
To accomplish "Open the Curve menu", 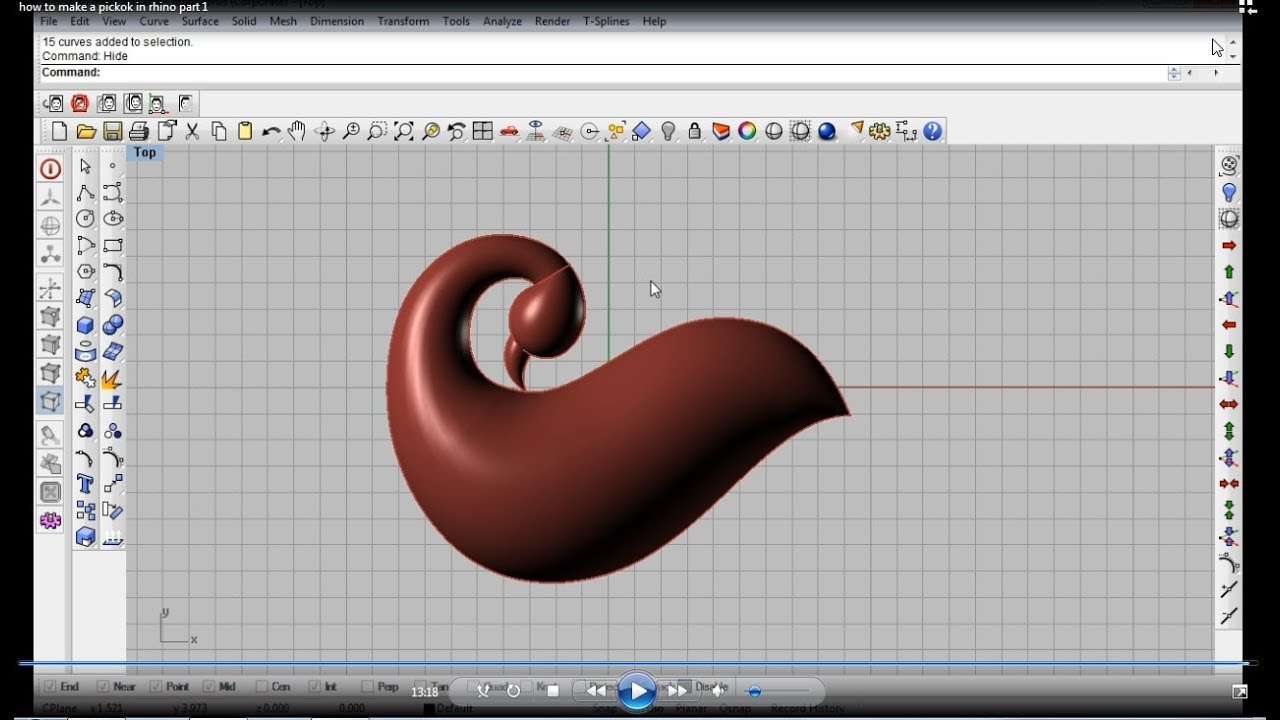I will coord(154,21).
